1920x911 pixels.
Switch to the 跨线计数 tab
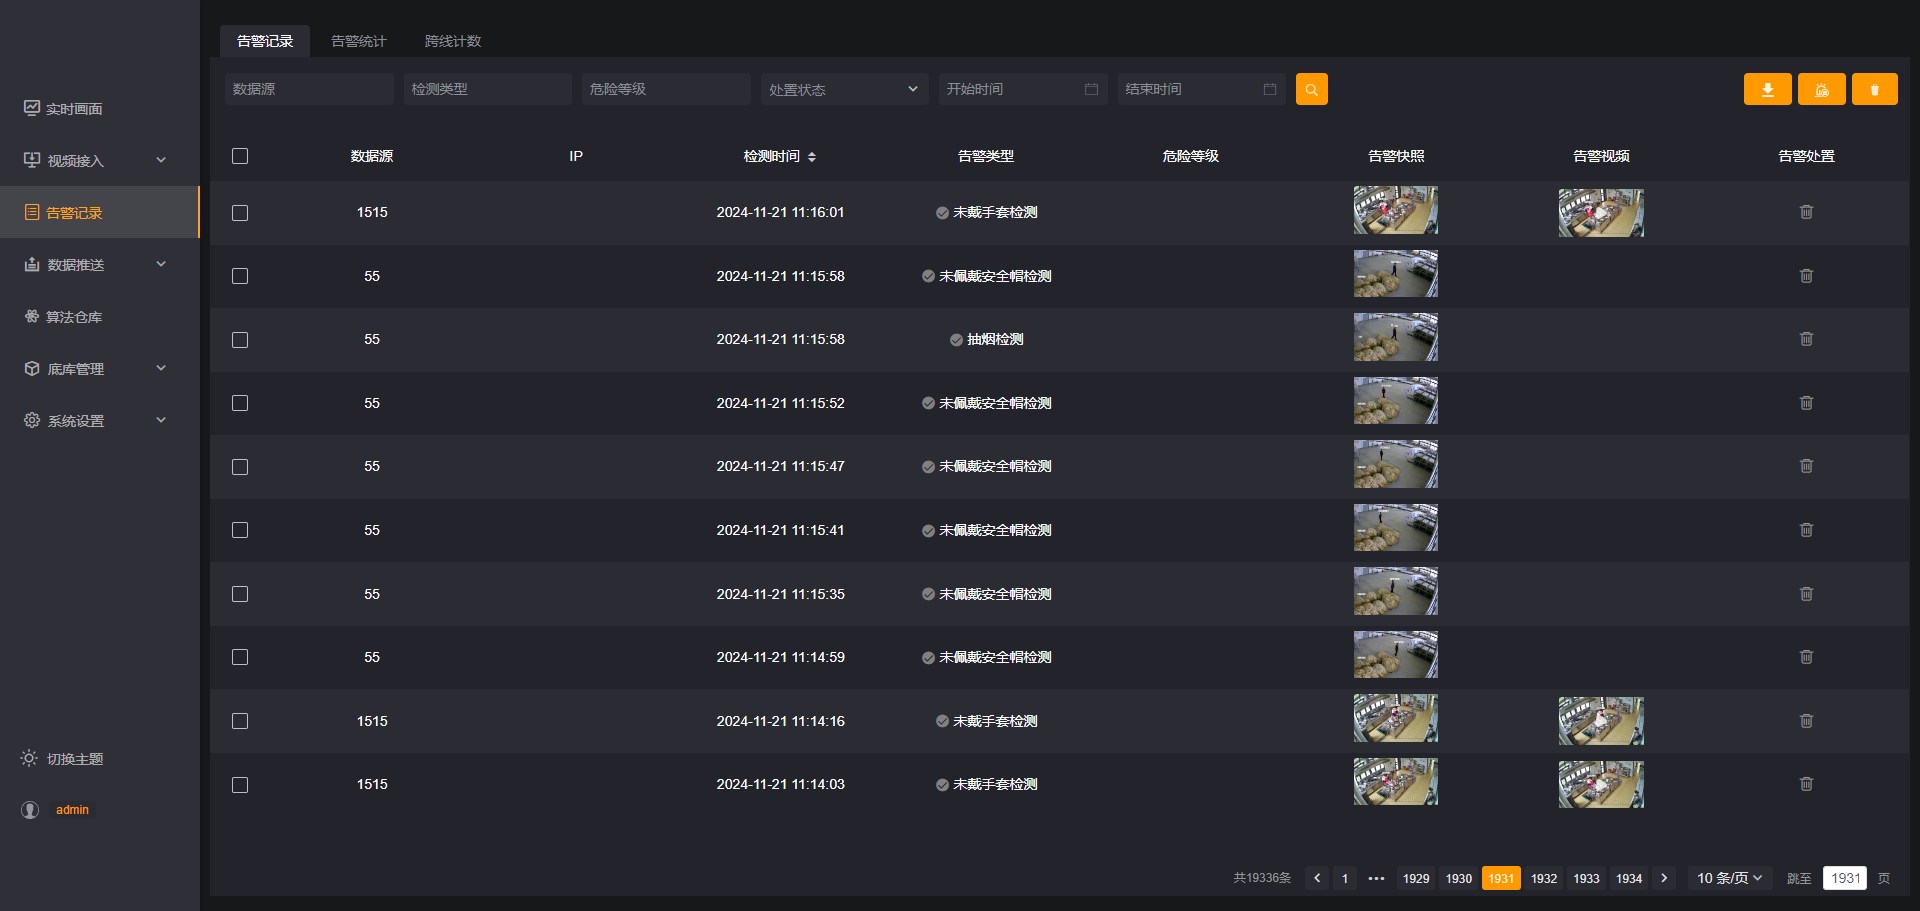coord(453,41)
